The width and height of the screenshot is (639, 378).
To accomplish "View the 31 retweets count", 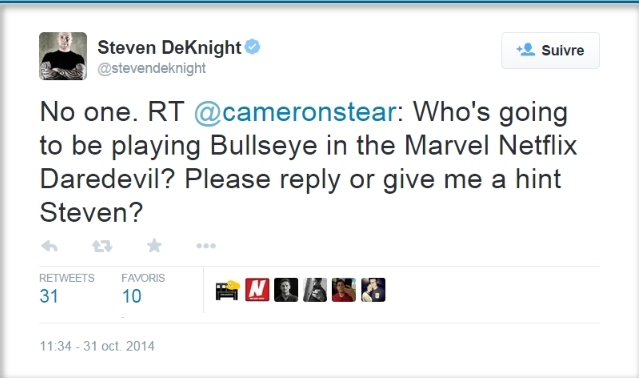I will [x=49, y=296].
